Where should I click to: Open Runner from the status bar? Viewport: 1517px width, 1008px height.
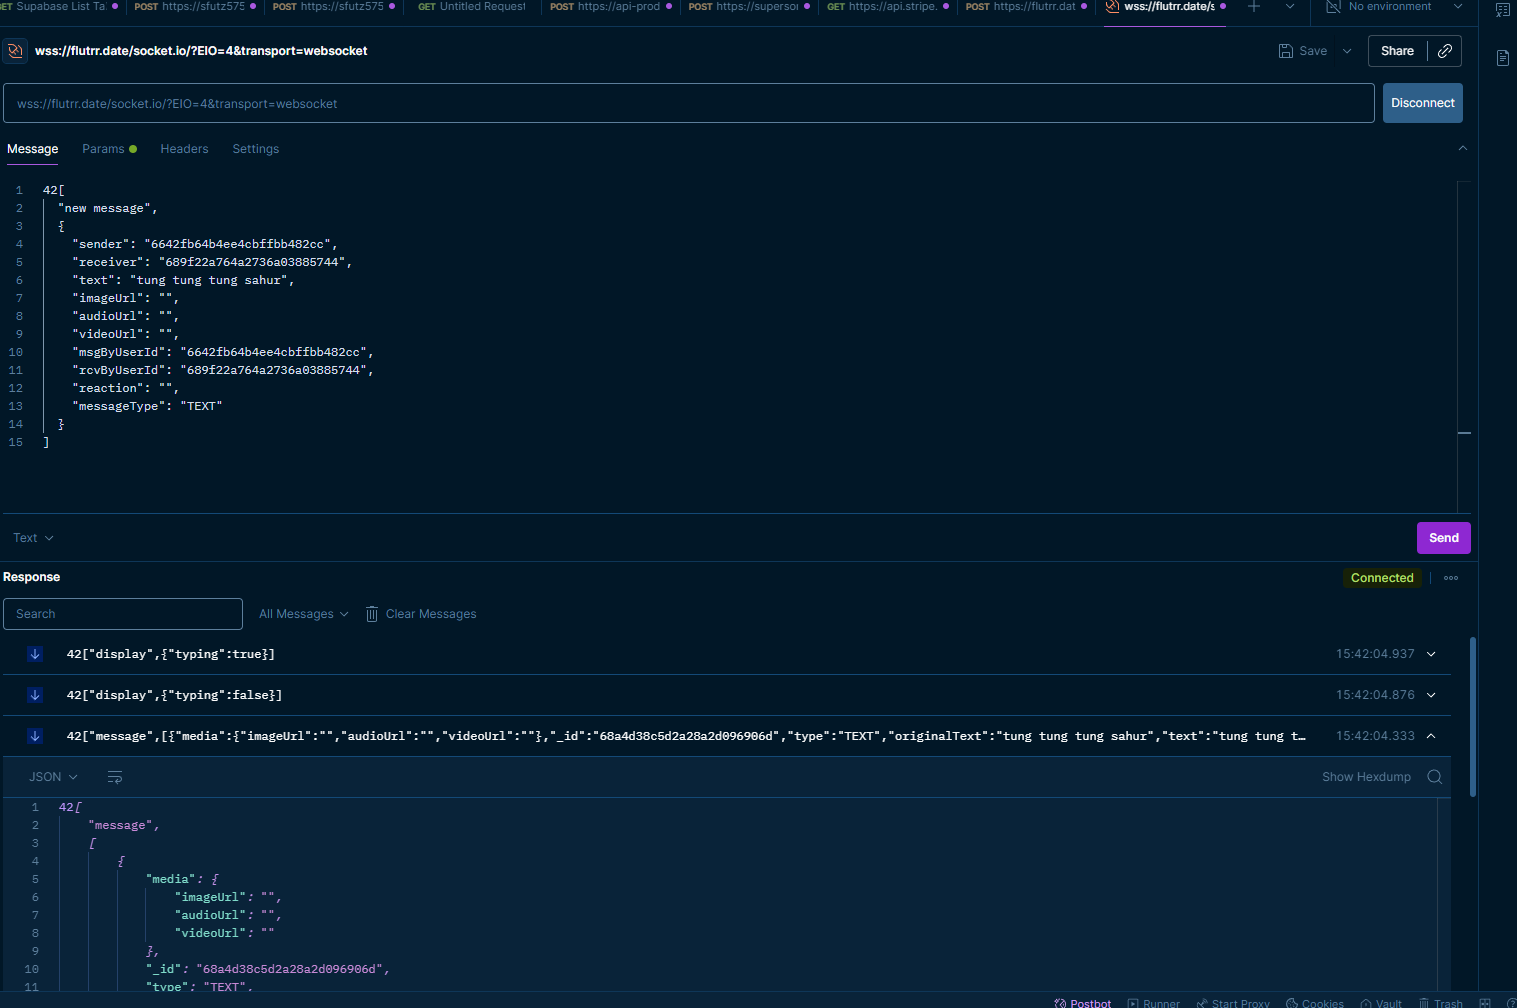pyautogui.click(x=1154, y=1003)
